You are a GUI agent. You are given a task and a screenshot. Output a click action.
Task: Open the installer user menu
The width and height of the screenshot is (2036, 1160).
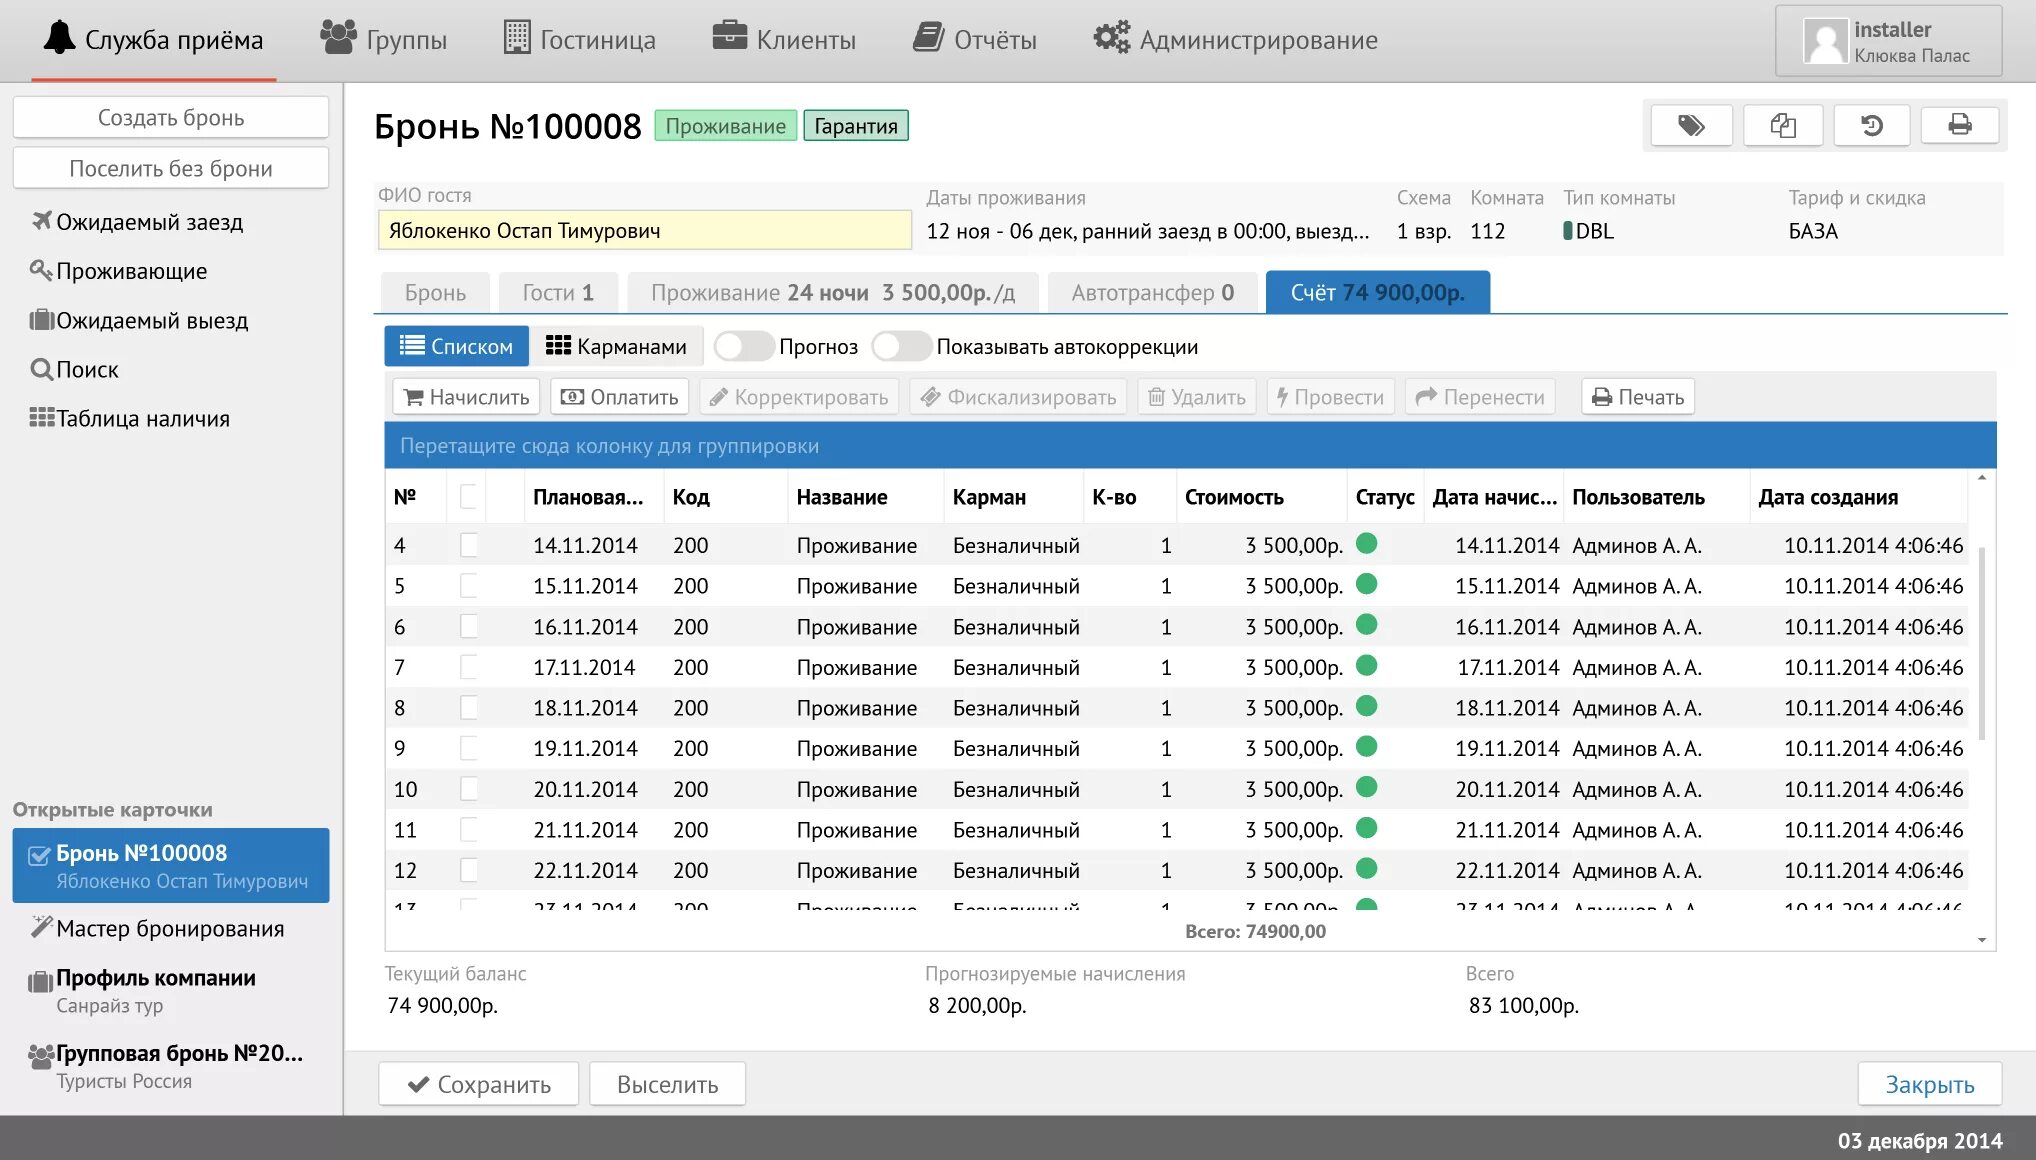click(x=1888, y=42)
